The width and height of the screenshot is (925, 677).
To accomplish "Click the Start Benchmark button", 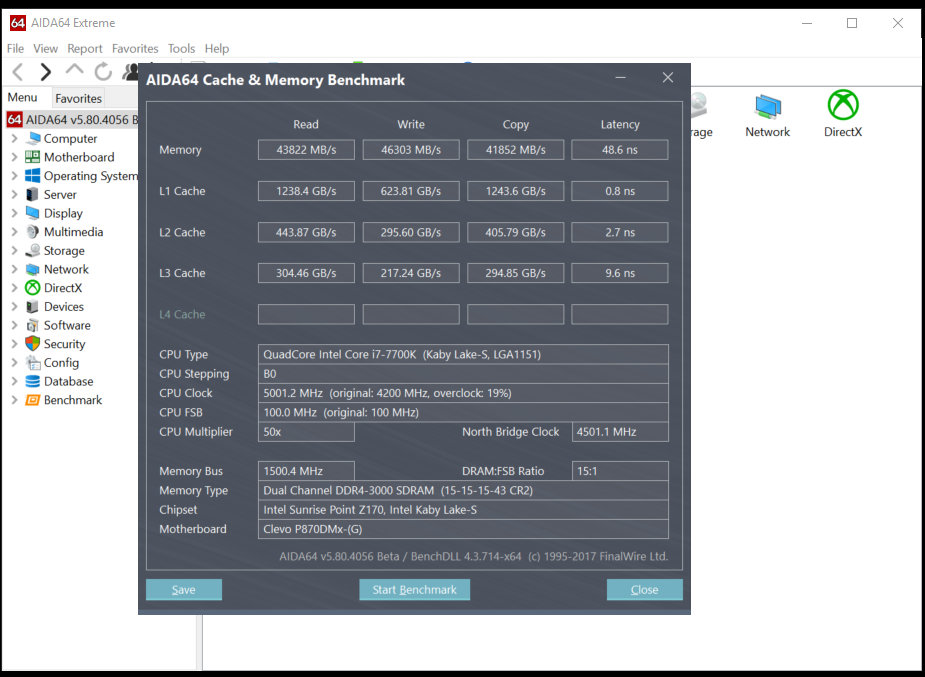I will pos(415,590).
